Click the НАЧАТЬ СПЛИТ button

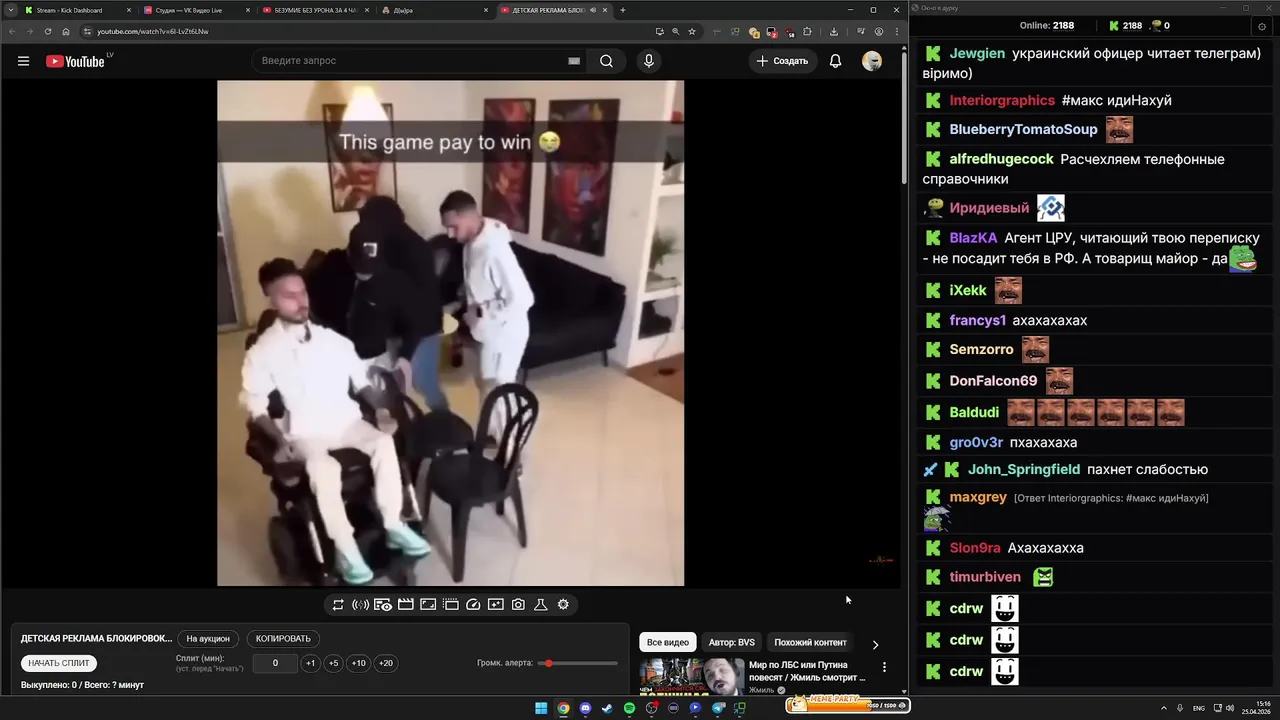coord(59,663)
